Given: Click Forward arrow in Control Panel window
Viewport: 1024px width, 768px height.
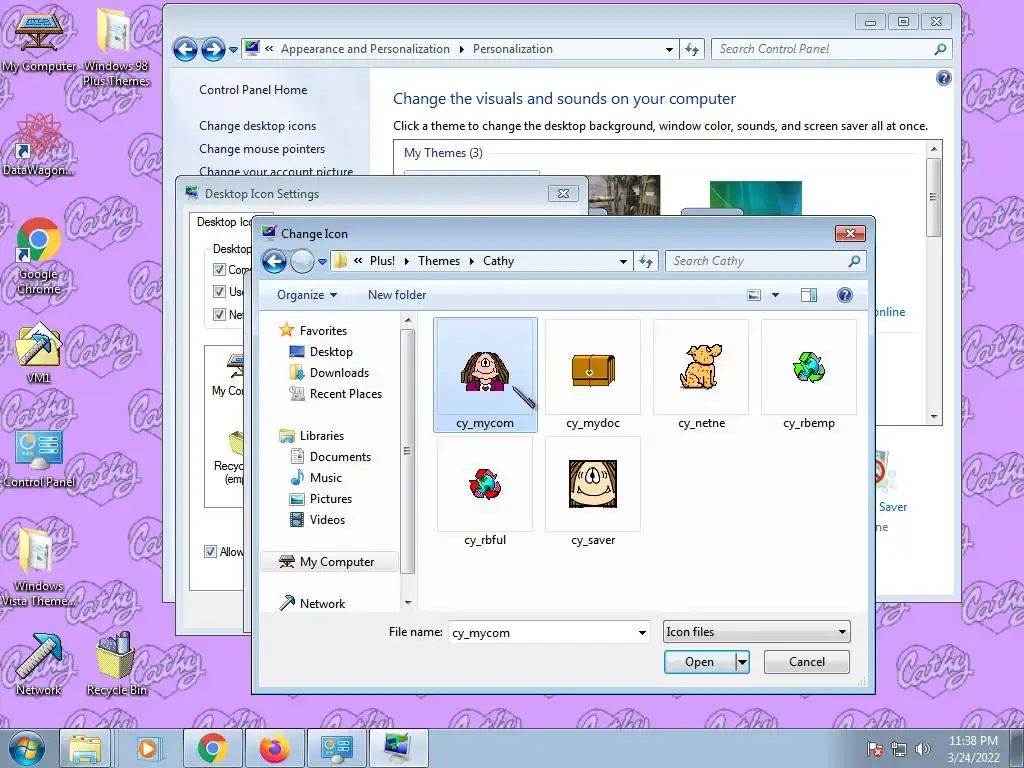Looking at the screenshot, I should pos(213,49).
